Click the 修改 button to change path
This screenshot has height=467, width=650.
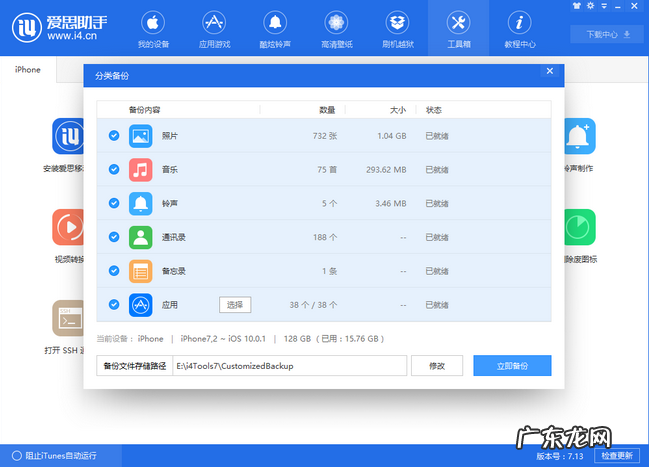[437, 366]
